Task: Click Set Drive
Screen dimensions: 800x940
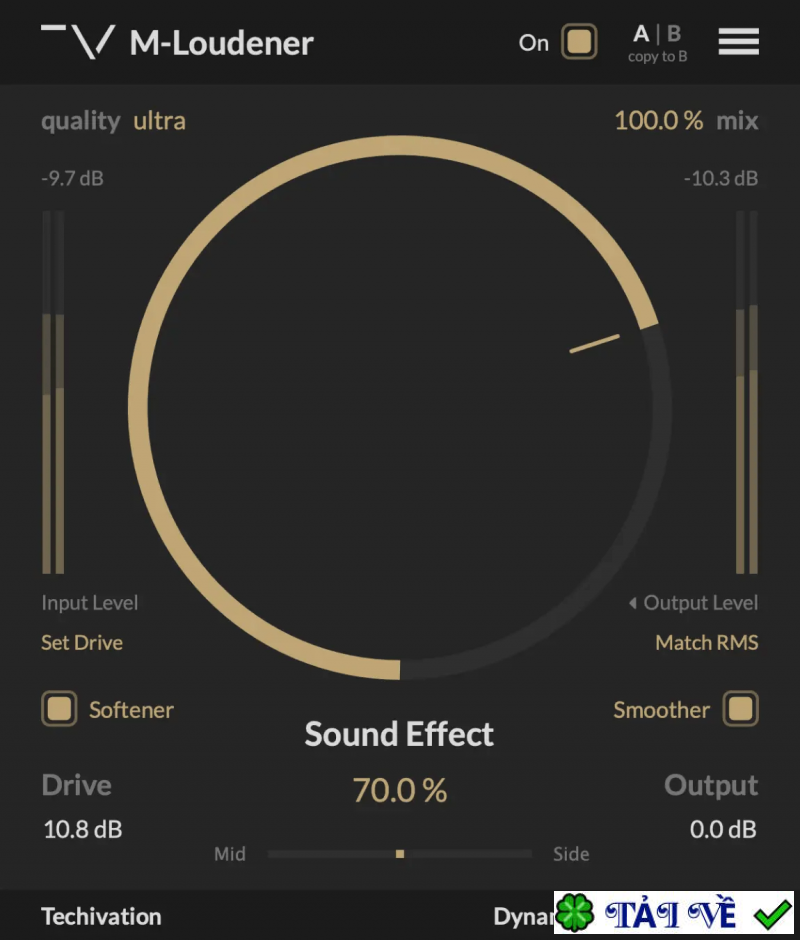Action: tap(82, 643)
